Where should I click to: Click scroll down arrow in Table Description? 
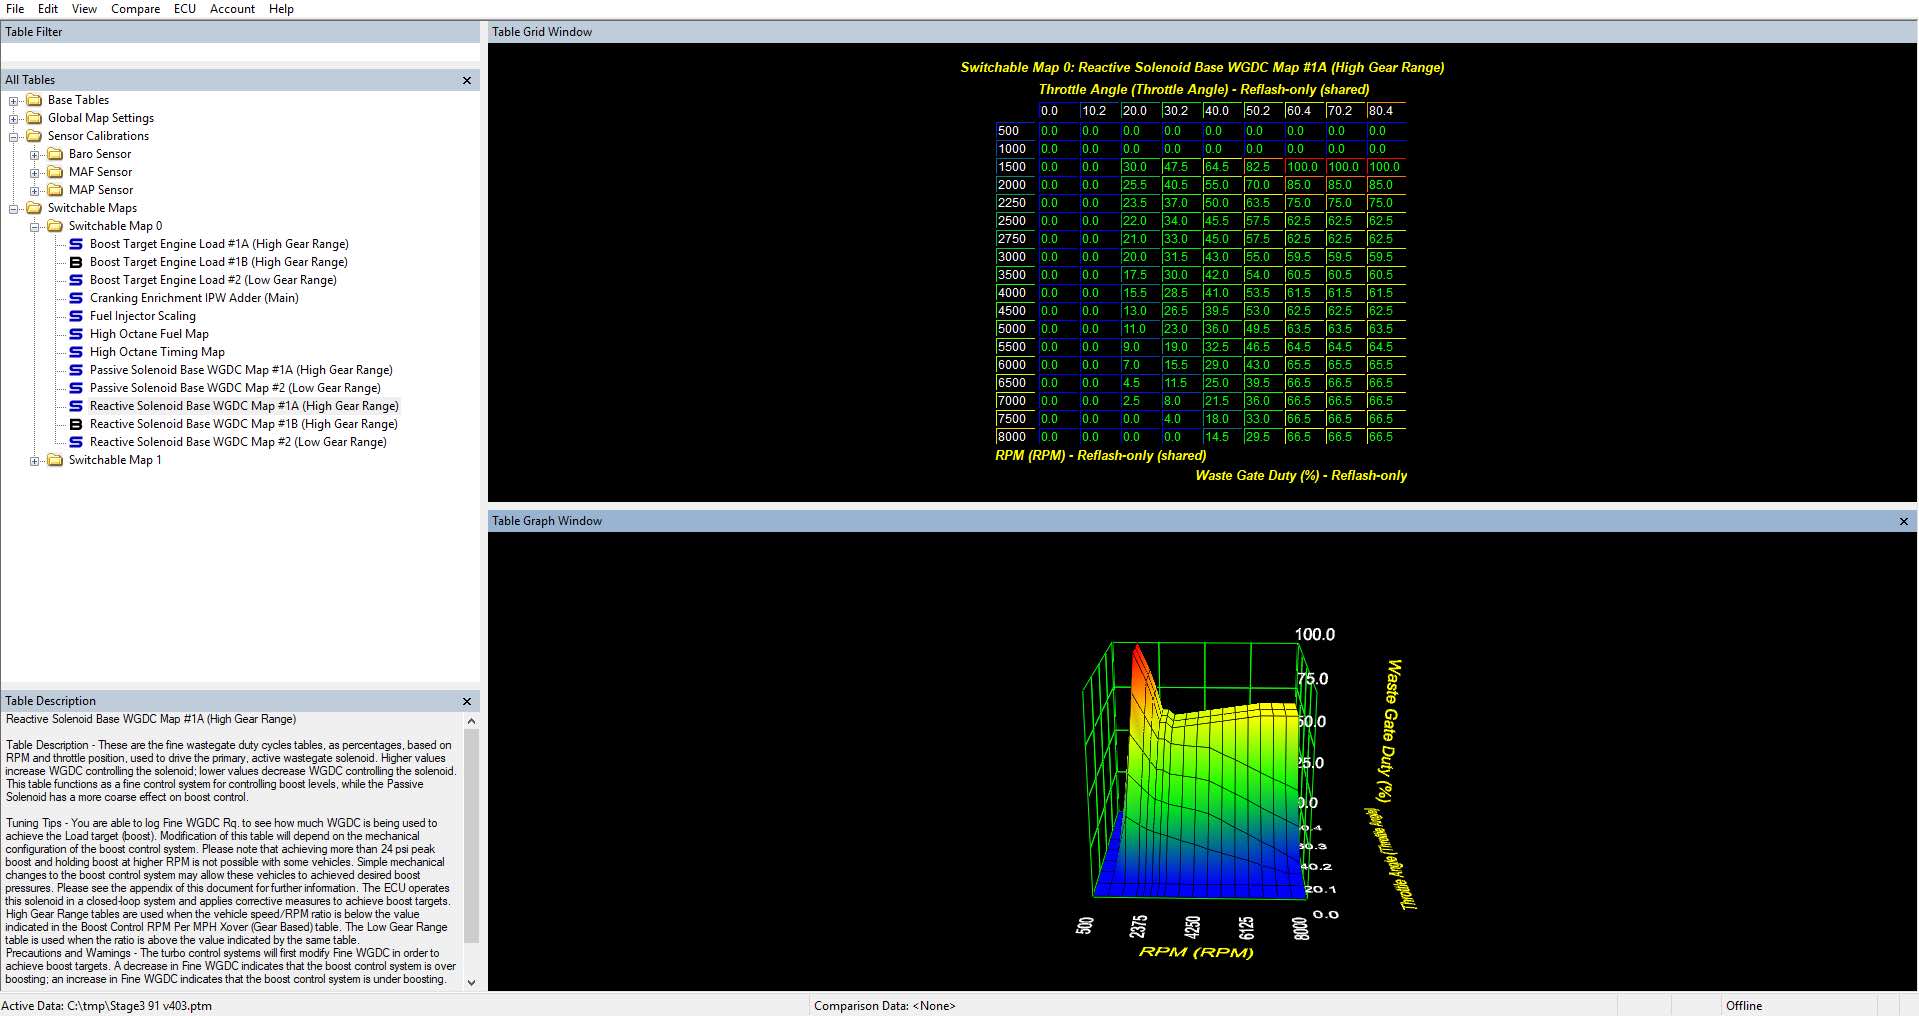coord(471,983)
